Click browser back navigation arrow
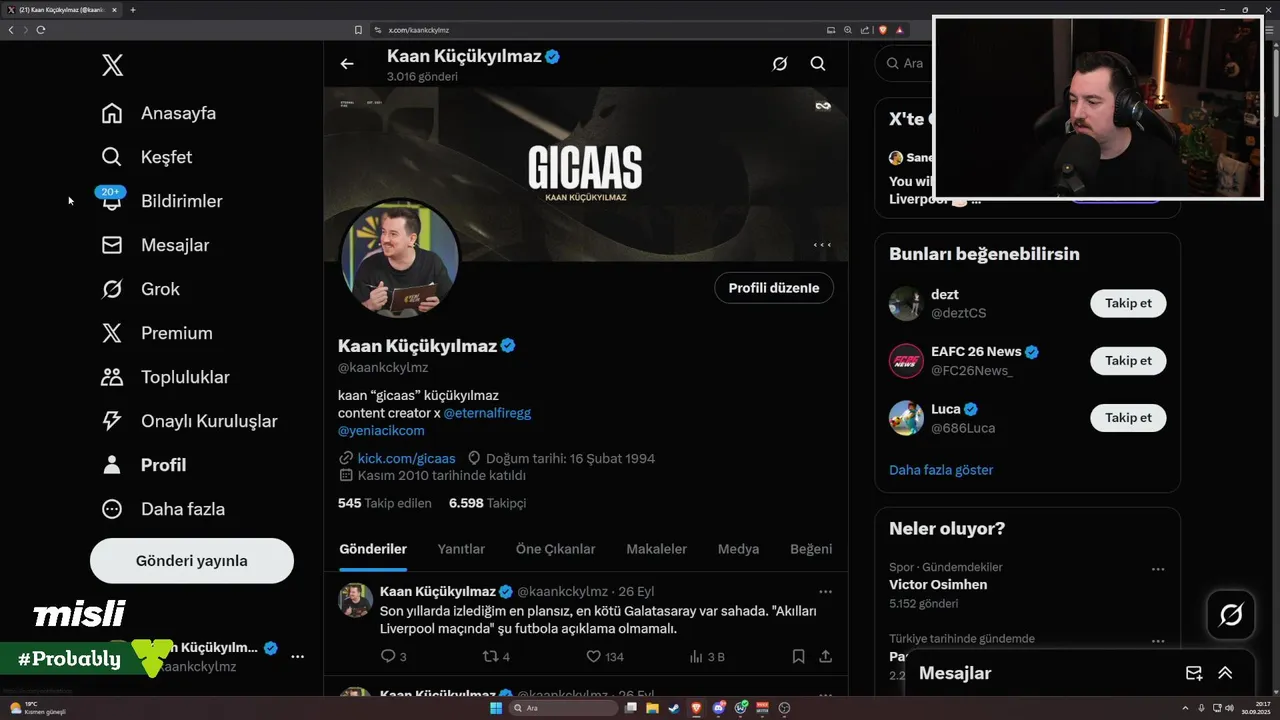This screenshot has width=1280, height=720. click(x=11, y=30)
